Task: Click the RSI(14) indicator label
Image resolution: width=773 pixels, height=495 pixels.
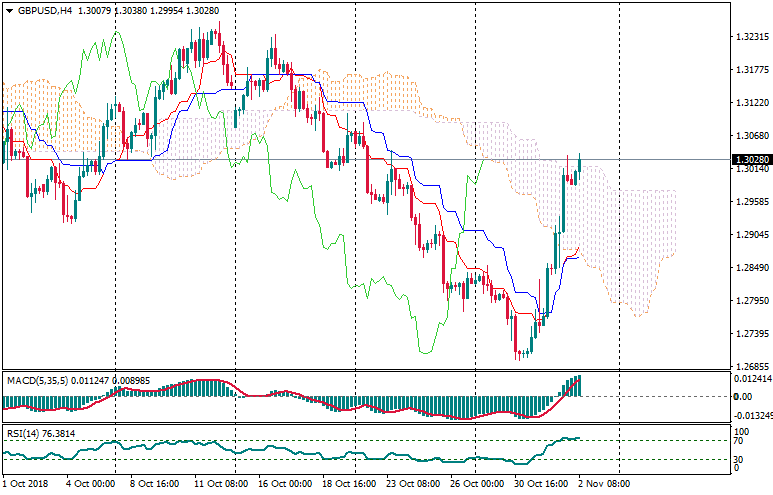Action: pos(28,433)
